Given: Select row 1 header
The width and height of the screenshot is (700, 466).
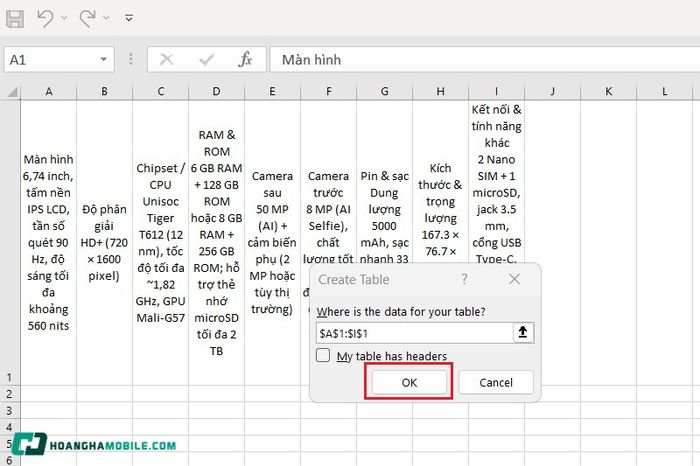Looking at the screenshot, I should [10, 242].
